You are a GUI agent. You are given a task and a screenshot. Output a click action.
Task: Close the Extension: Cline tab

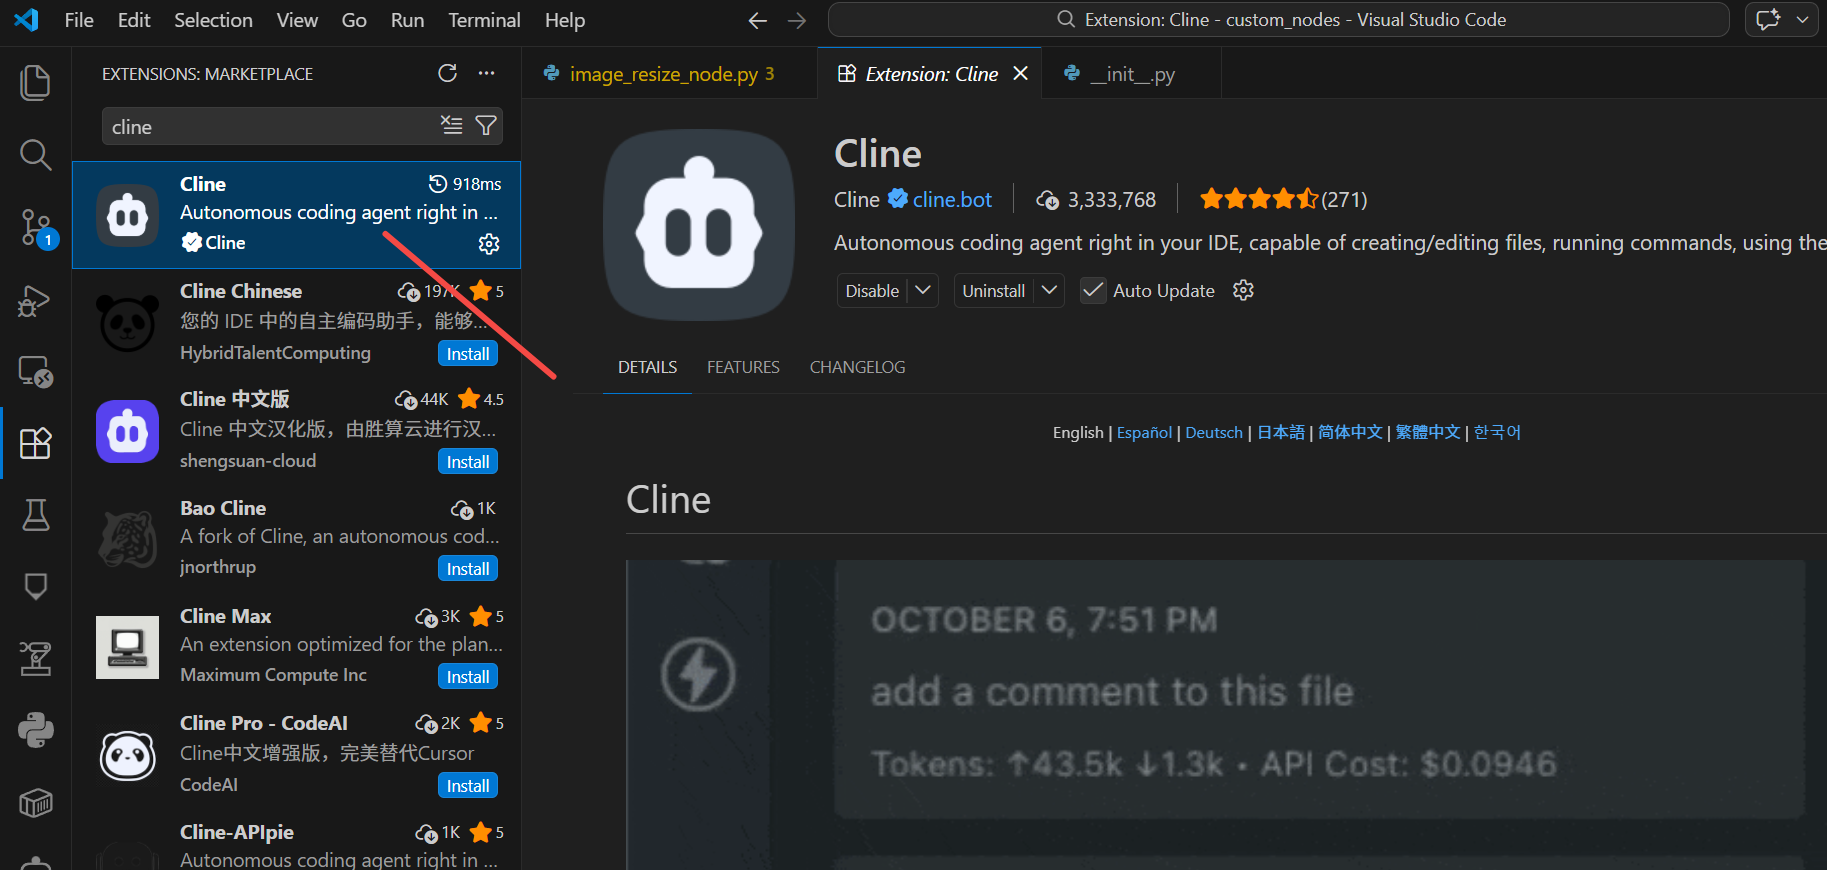pyautogui.click(x=1020, y=73)
